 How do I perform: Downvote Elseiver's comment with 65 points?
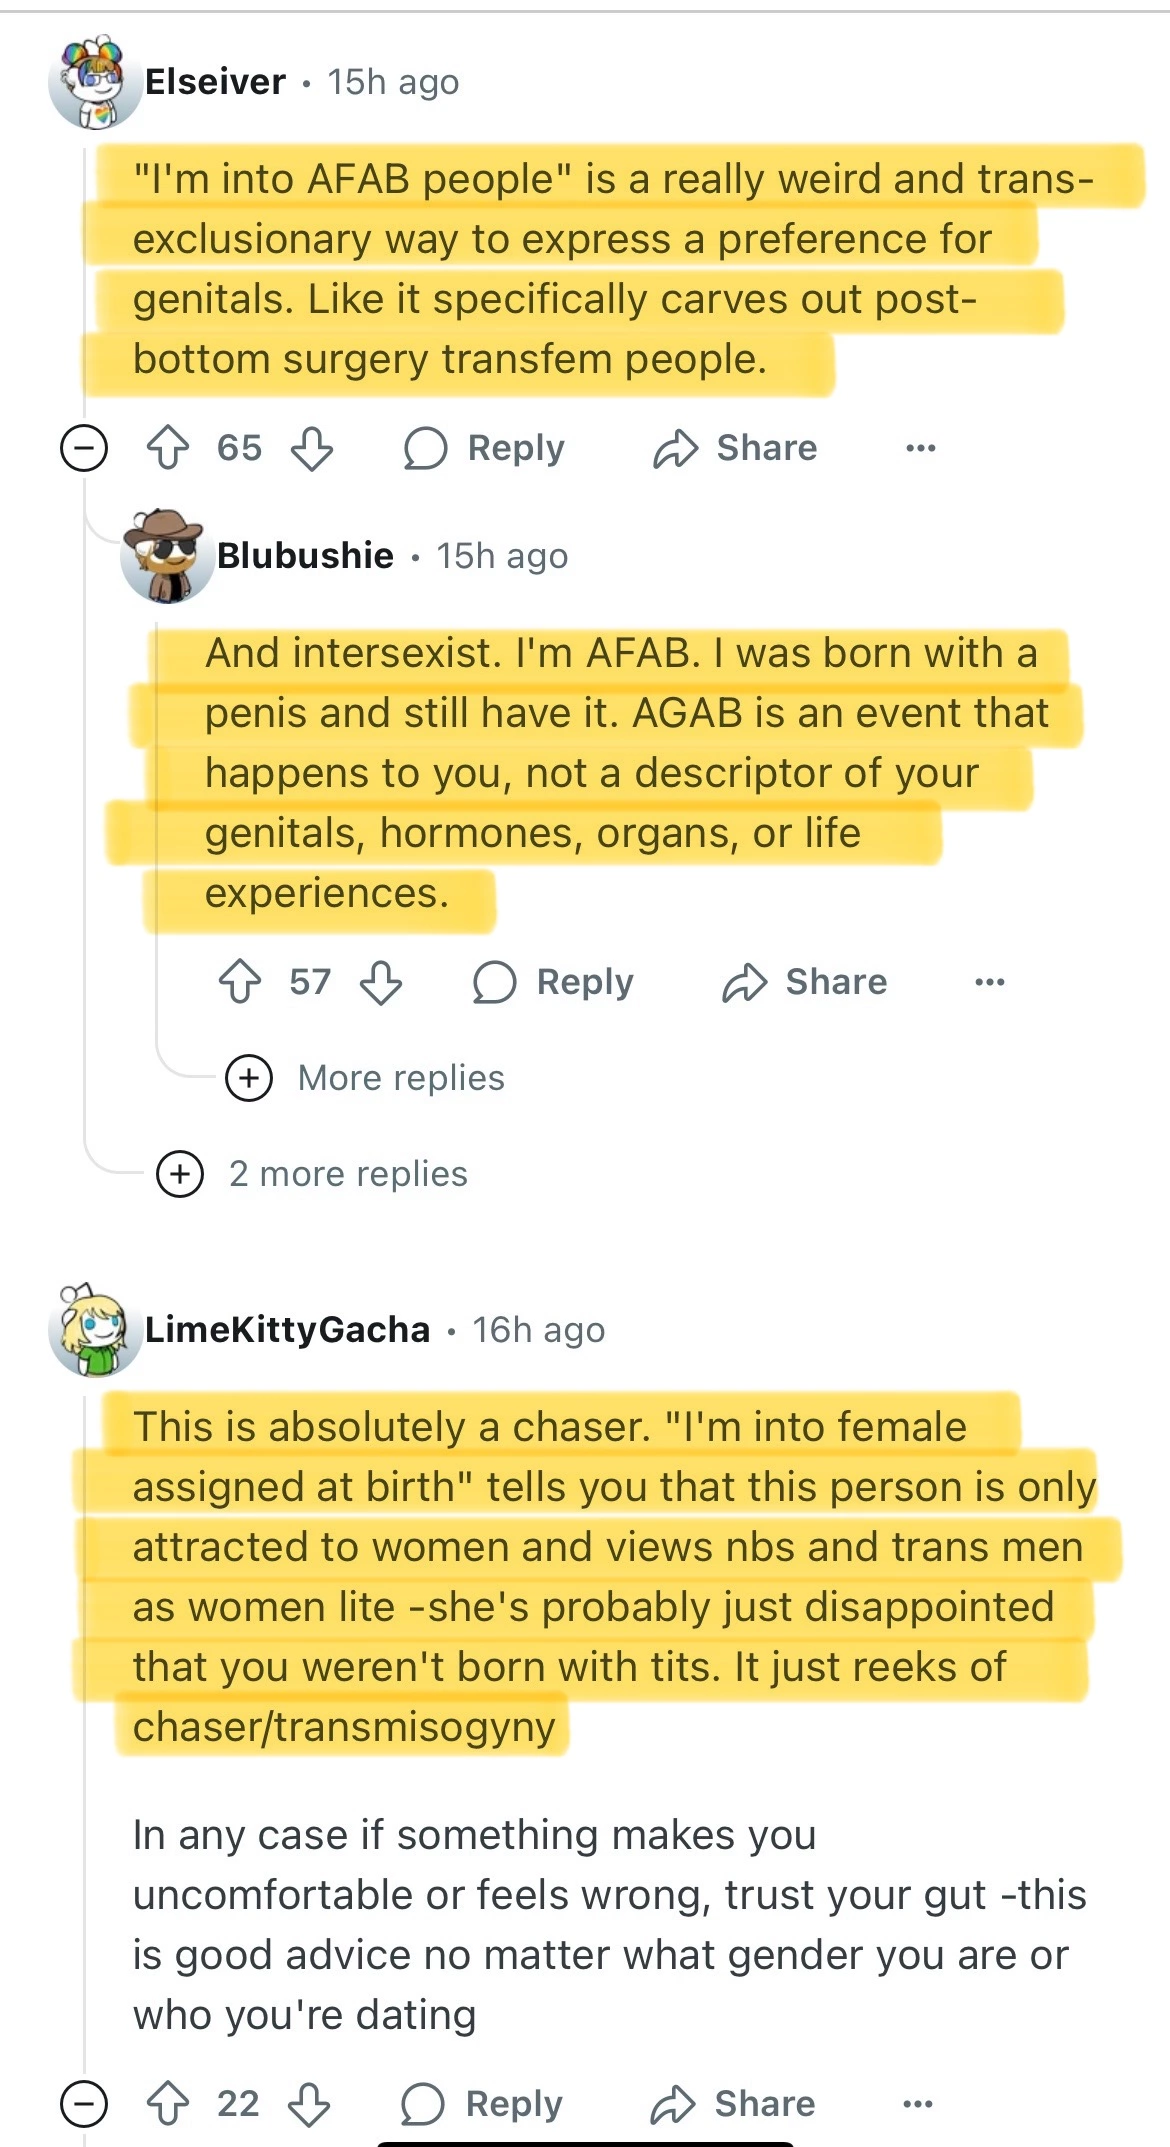click(x=311, y=448)
